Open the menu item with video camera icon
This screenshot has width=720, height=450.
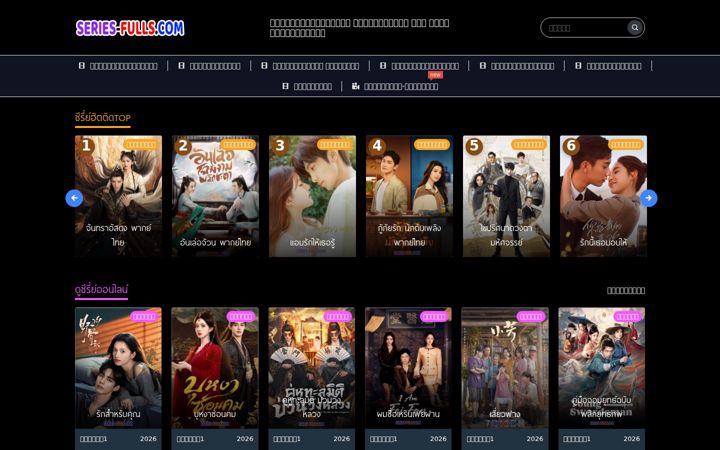395,86
